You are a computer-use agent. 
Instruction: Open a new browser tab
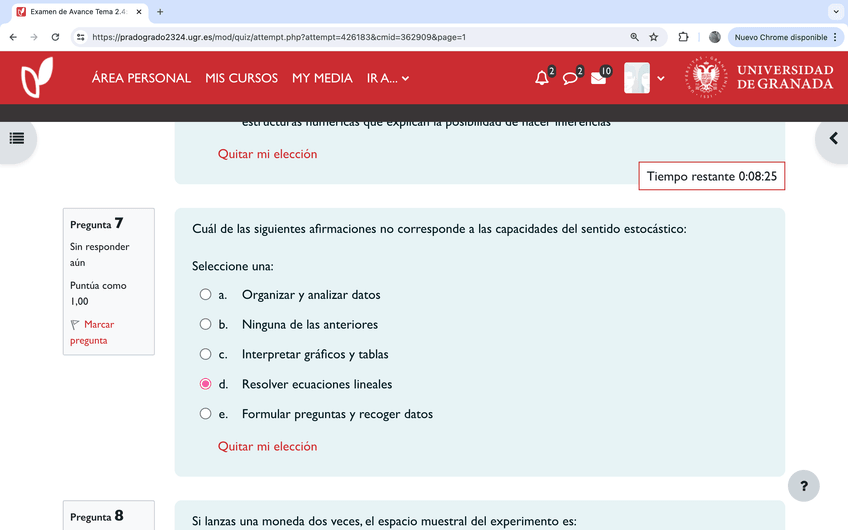tap(160, 12)
